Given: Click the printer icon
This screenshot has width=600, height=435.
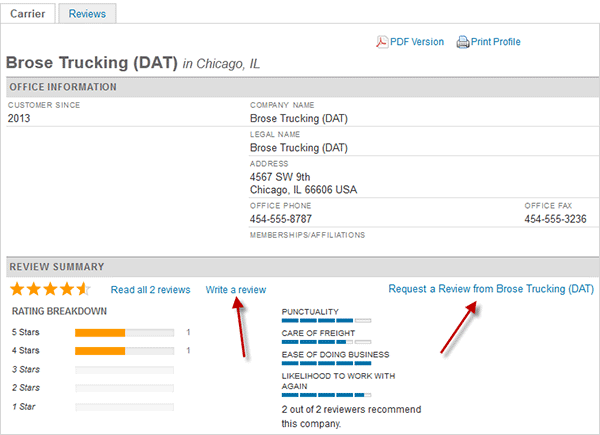Looking at the screenshot, I should [x=462, y=42].
